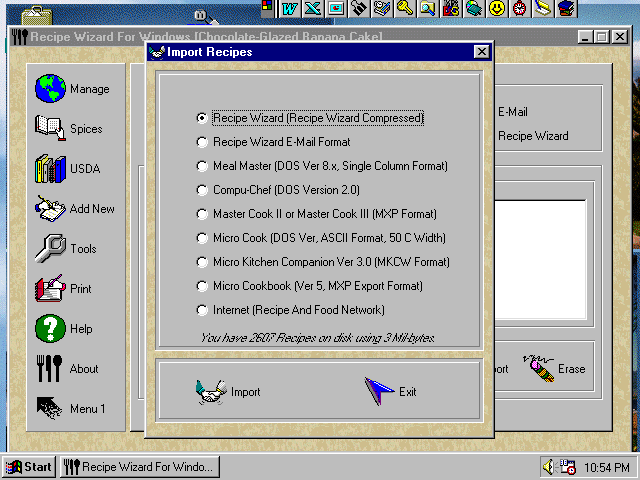
Task: Click the stacked books shortcut bar icon
Action: [x=566, y=9]
